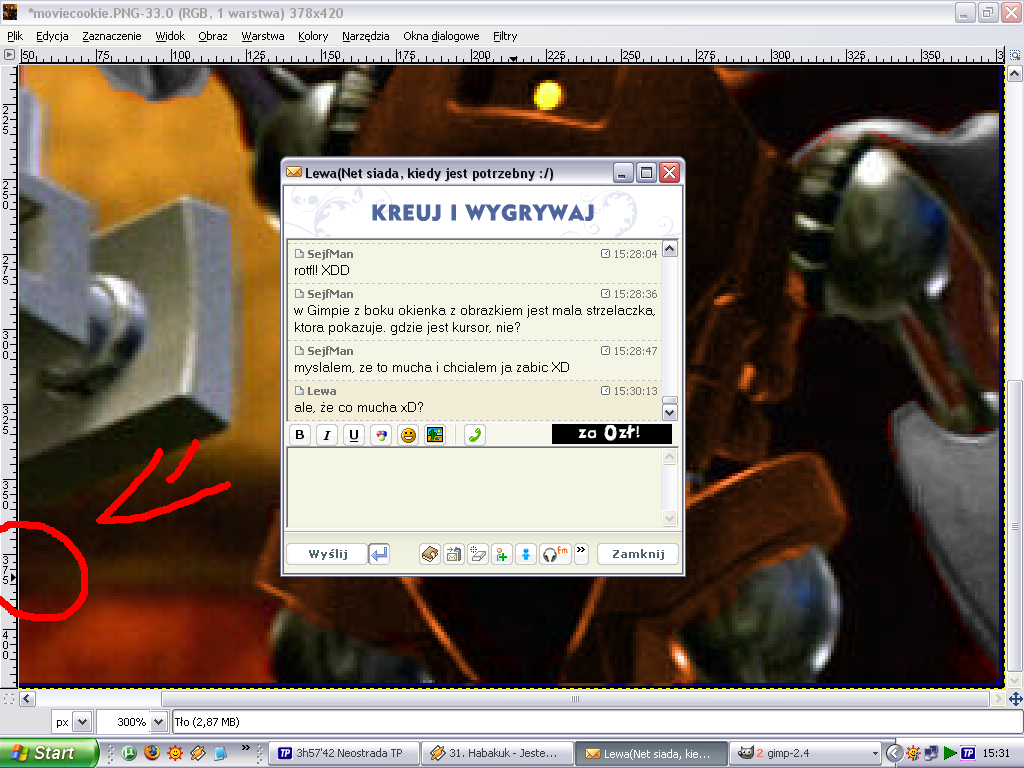
Task: Click the 'za 0zł!' advertisement banner
Action: click(611, 434)
